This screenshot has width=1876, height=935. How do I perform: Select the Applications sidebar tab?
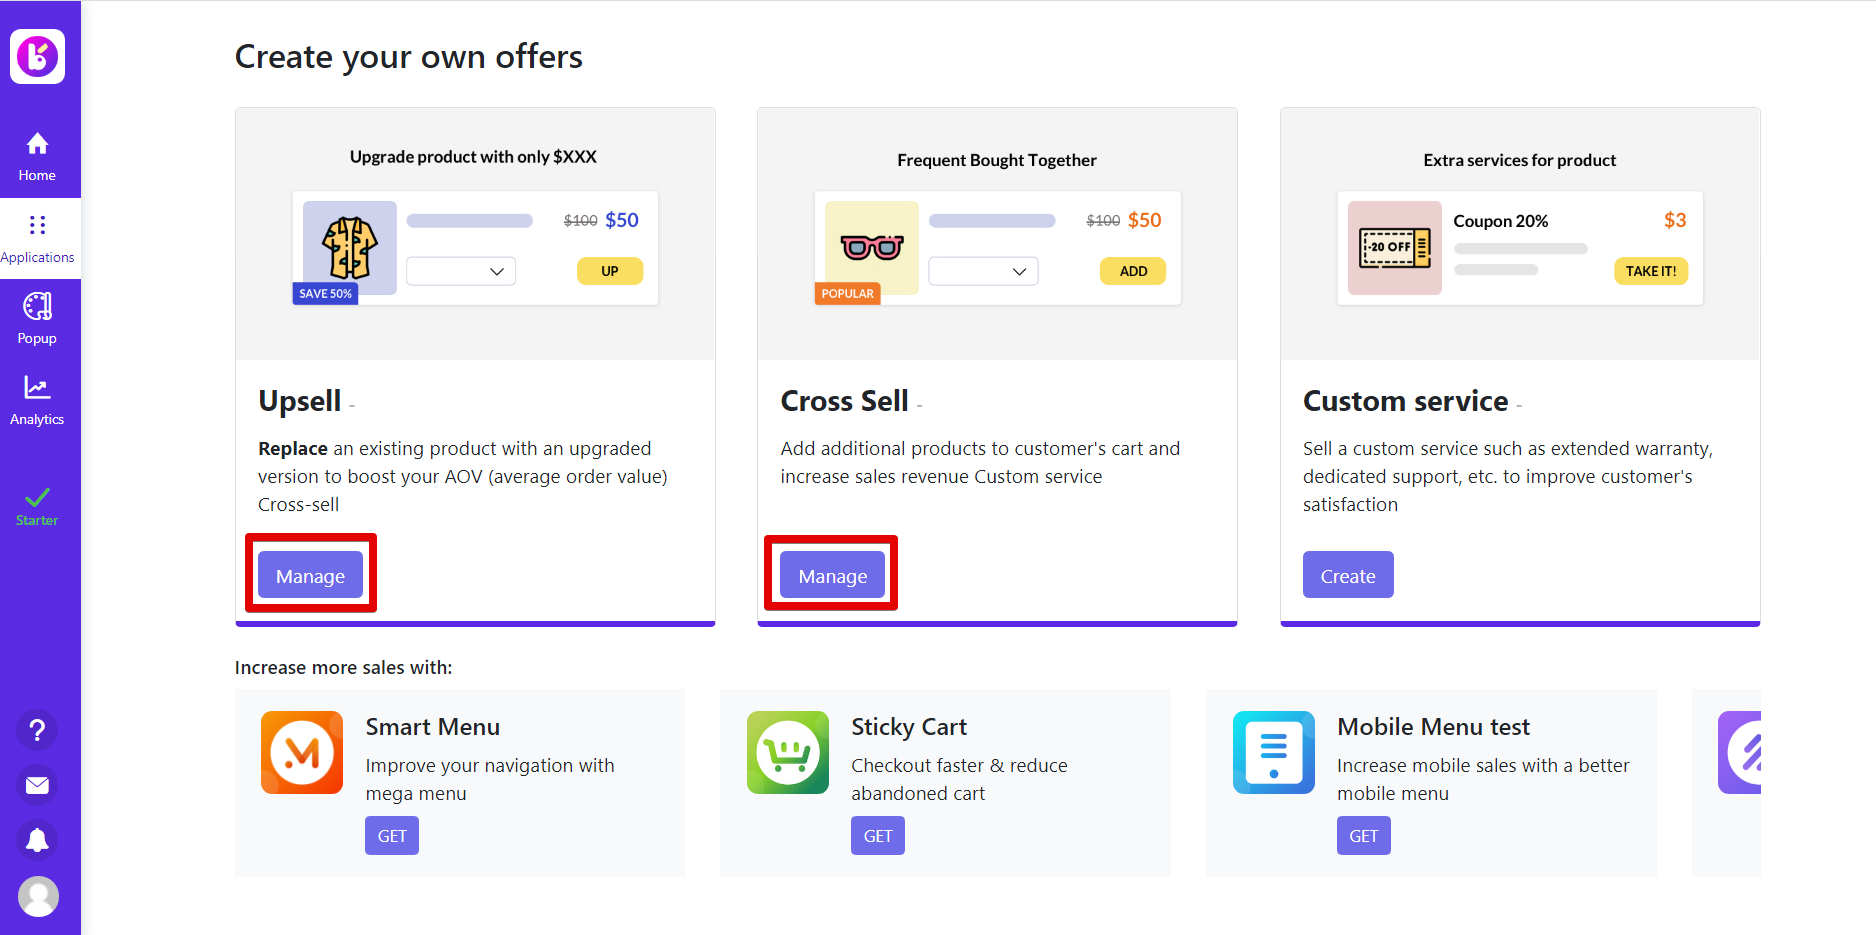pyautogui.click(x=37, y=238)
